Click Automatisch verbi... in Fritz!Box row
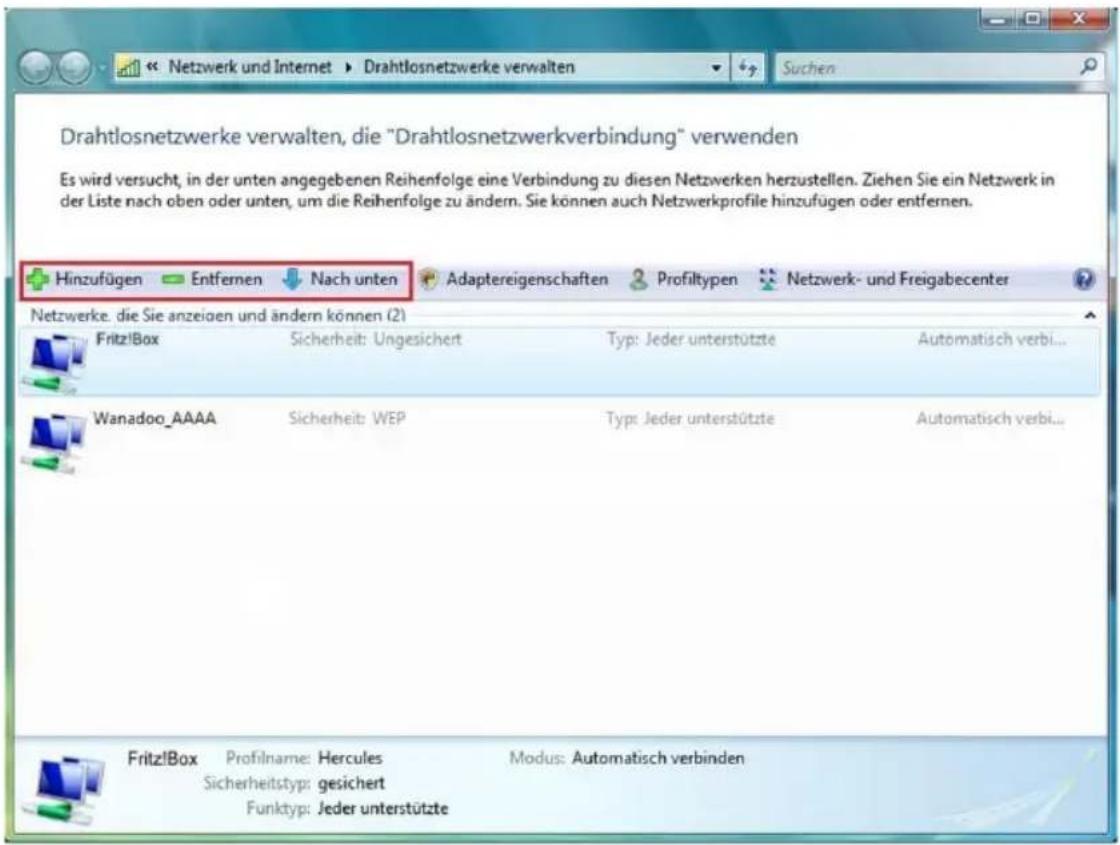This screenshot has height=845, width=1120. click(992, 339)
